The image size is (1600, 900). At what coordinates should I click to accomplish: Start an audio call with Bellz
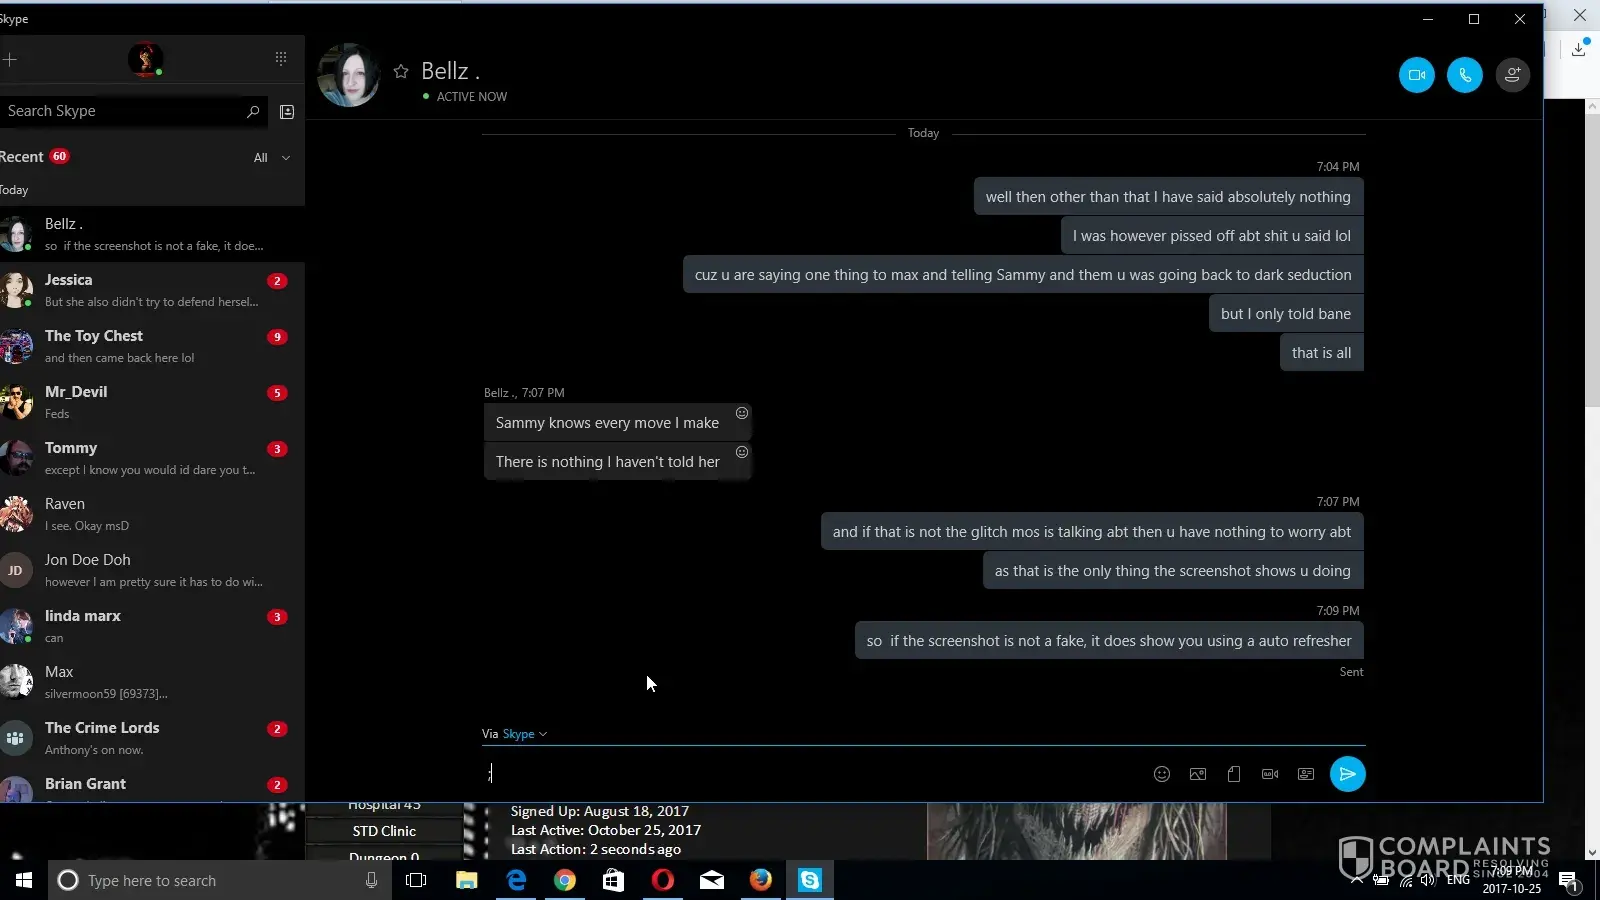[1464, 75]
